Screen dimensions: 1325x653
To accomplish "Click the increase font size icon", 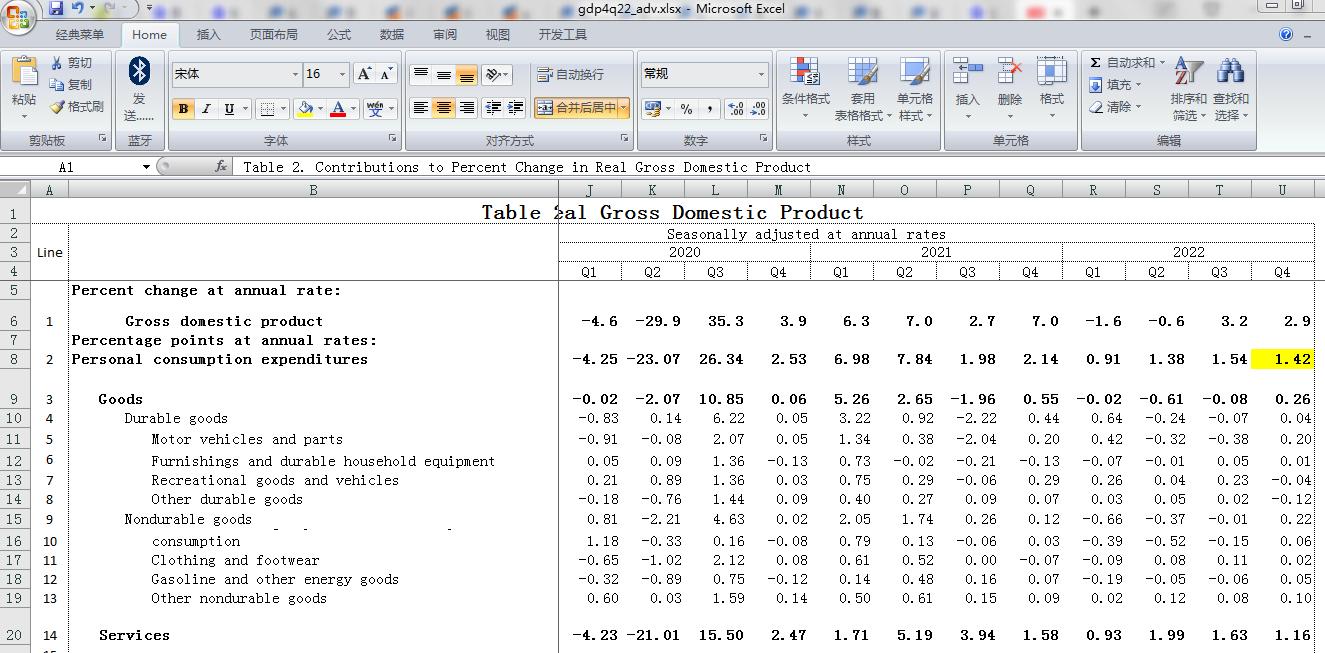I will click(364, 74).
